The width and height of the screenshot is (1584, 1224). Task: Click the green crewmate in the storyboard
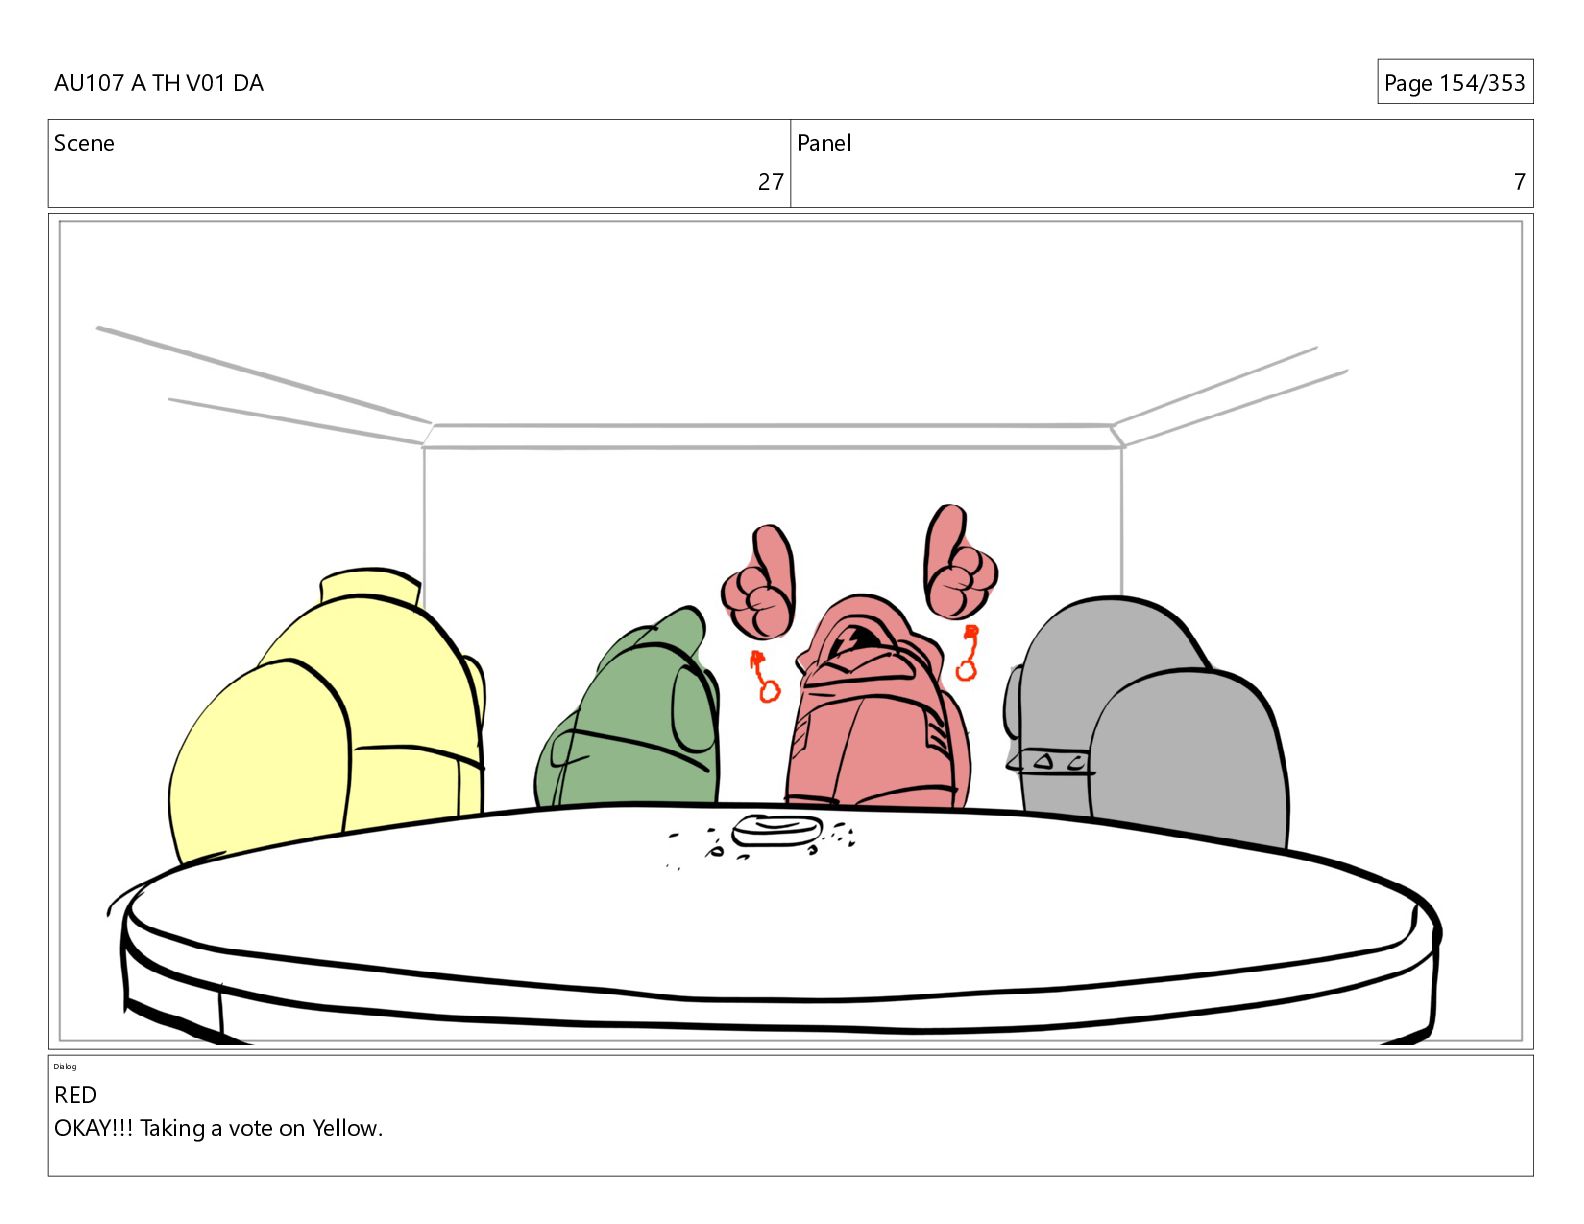click(628, 708)
